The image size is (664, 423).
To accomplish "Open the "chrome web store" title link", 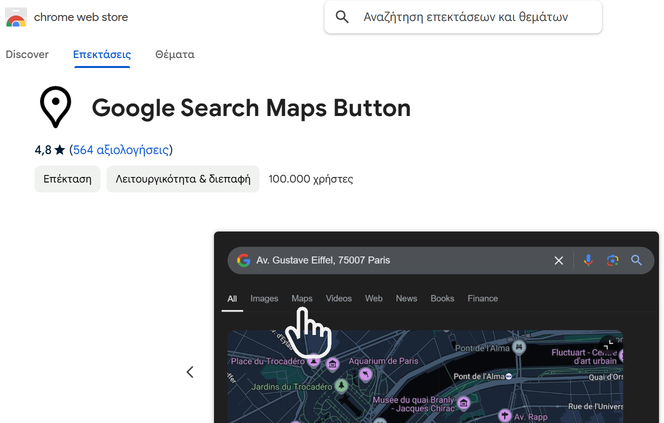I will coord(81,17).
